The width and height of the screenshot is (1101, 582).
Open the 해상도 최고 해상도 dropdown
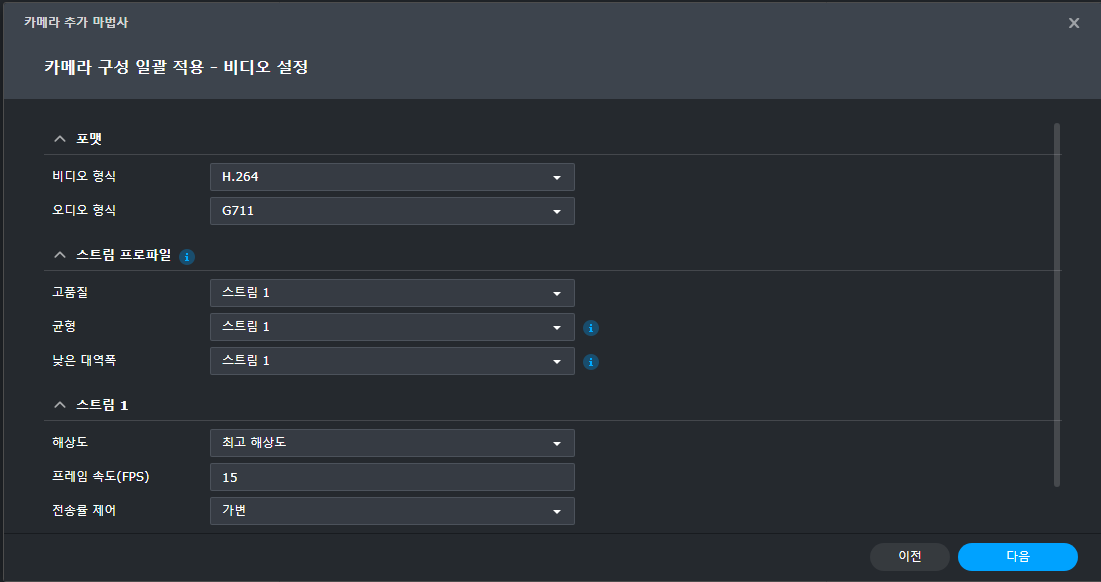(392, 443)
